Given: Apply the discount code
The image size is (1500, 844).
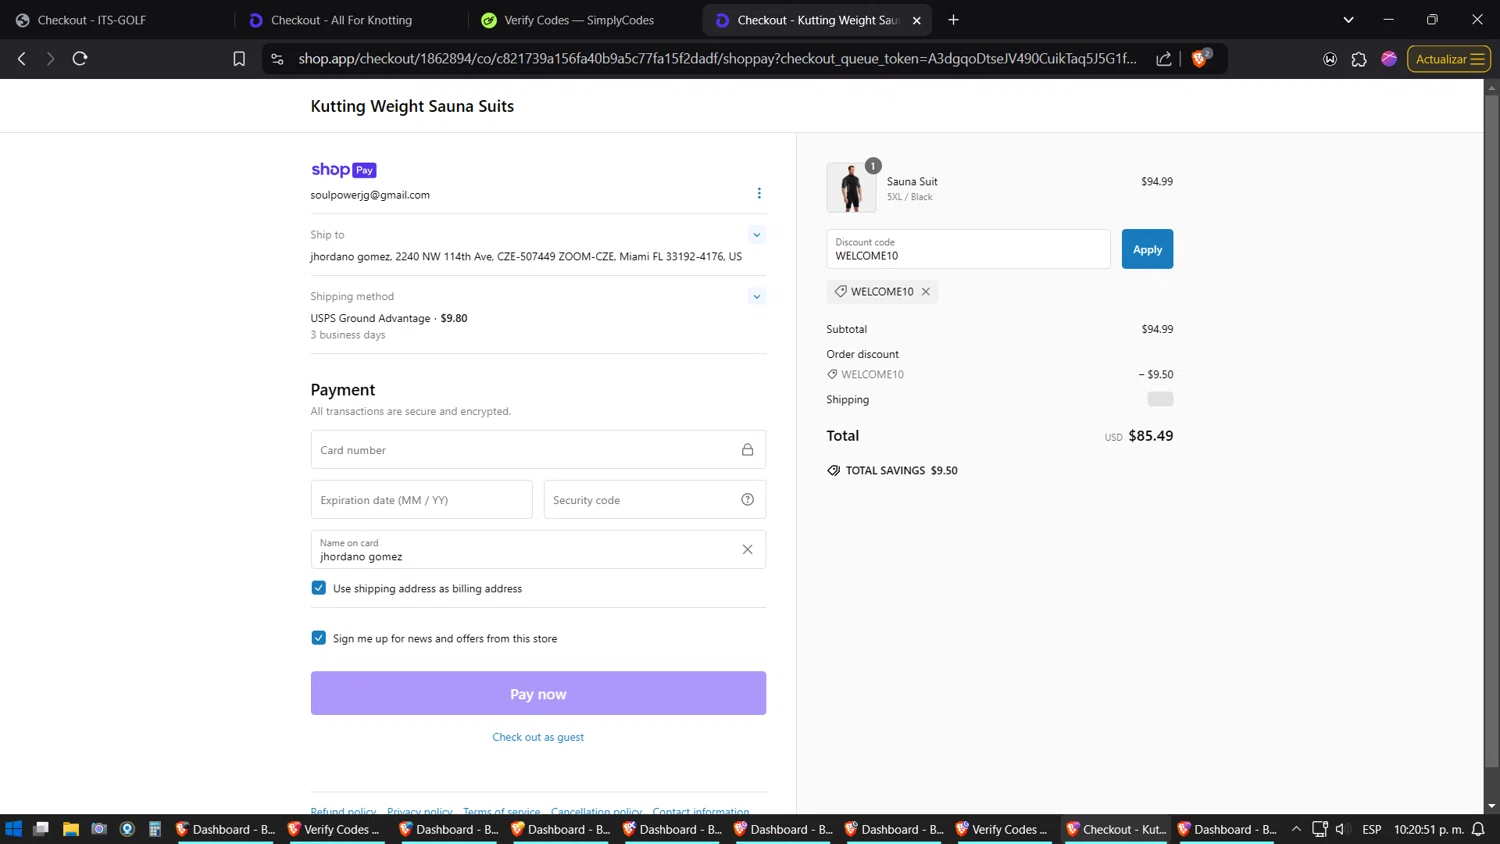Looking at the screenshot, I should pyautogui.click(x=1147, y=249).
